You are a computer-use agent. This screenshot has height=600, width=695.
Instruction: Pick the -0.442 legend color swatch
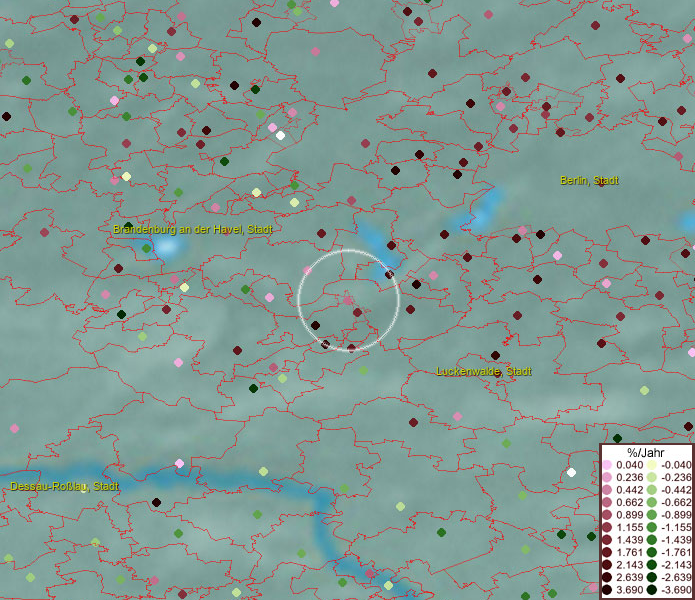652,490
